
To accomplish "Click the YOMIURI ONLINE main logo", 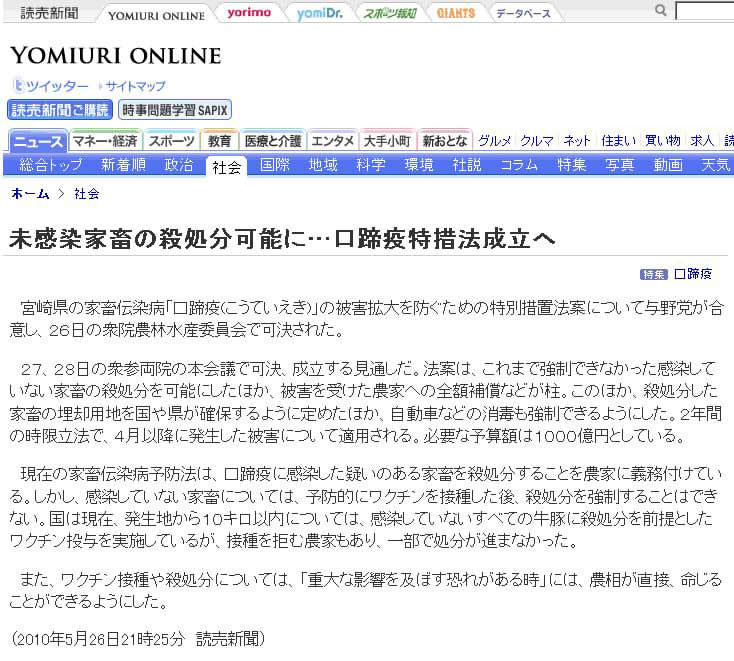I will point(115,56).
